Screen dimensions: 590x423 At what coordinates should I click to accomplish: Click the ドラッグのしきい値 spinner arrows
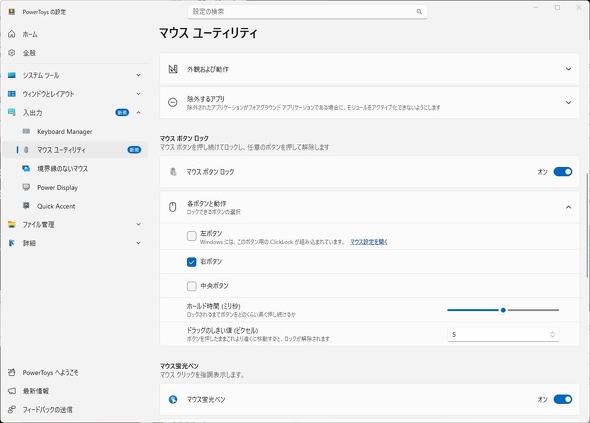pos(552,334)
